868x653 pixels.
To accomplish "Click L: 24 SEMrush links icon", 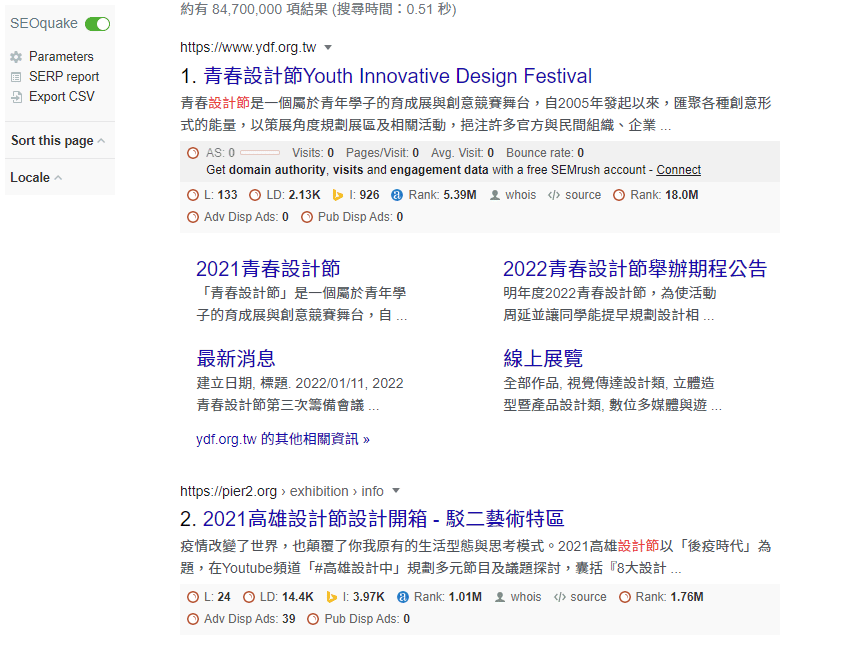I will point(193,597).
